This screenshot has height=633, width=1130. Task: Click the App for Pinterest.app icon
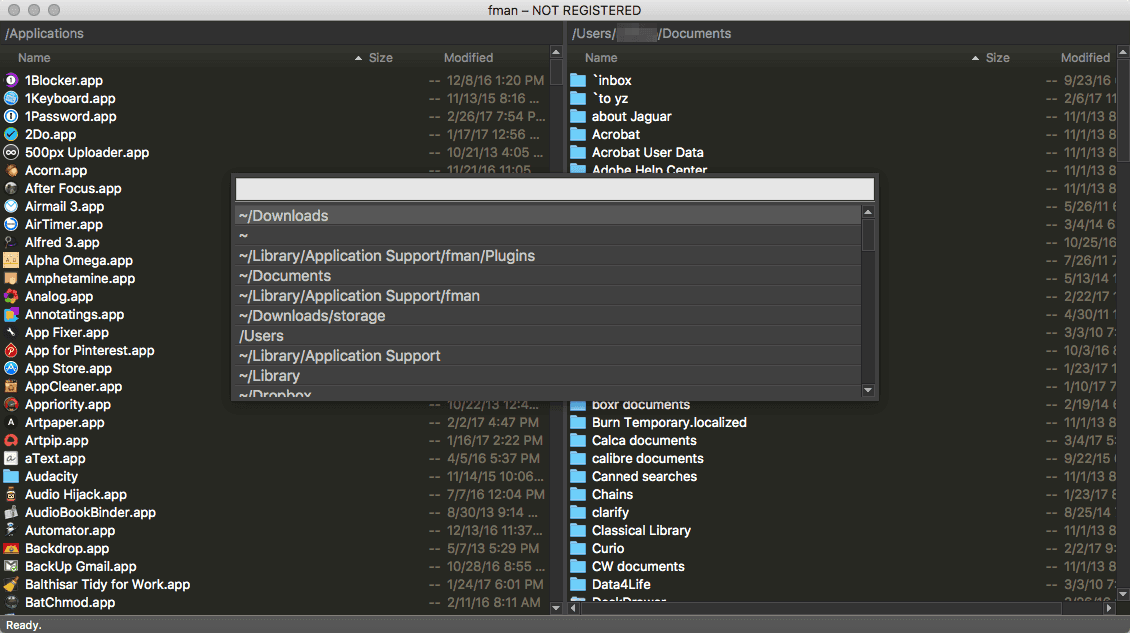click(11, 350)
